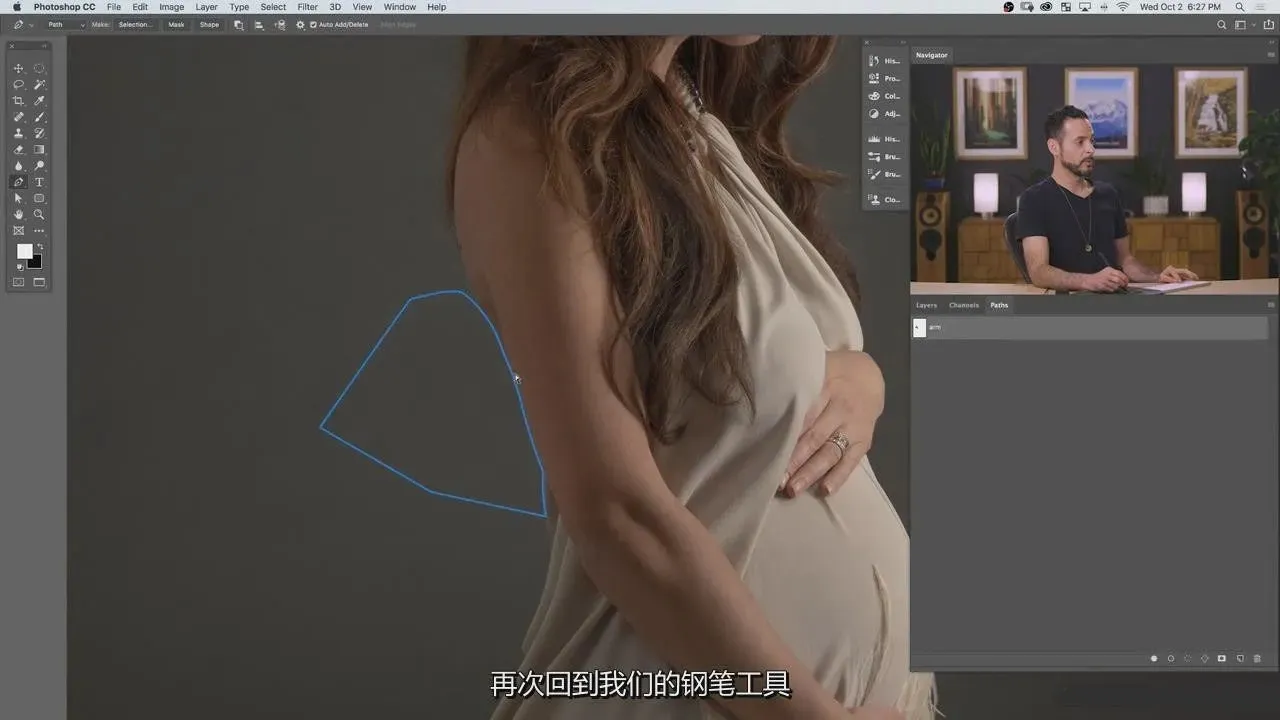
Task: Select the Zoom tool in toolbar
Action: point(39,214)
